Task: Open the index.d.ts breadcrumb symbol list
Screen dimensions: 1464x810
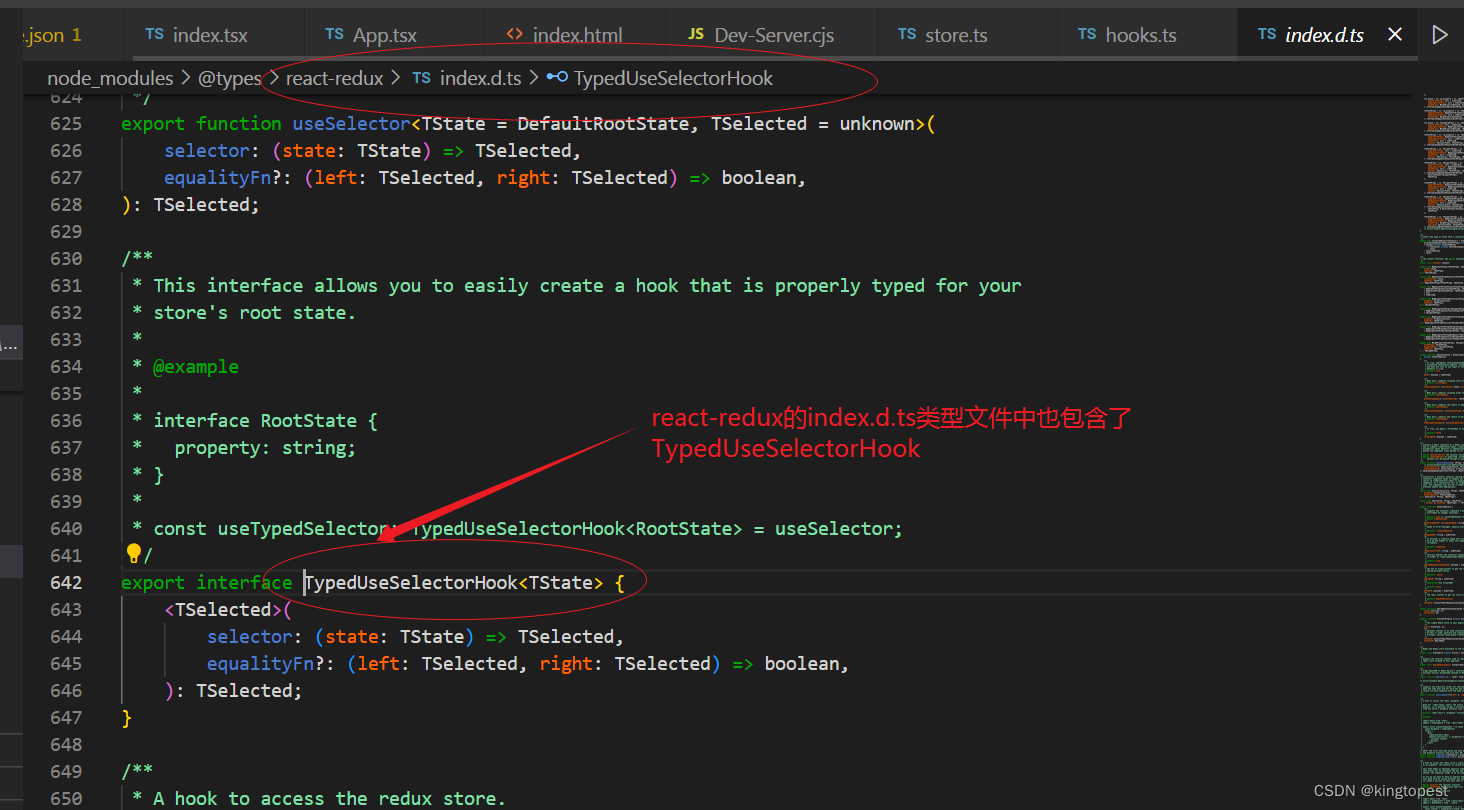Action: point(481,77)
